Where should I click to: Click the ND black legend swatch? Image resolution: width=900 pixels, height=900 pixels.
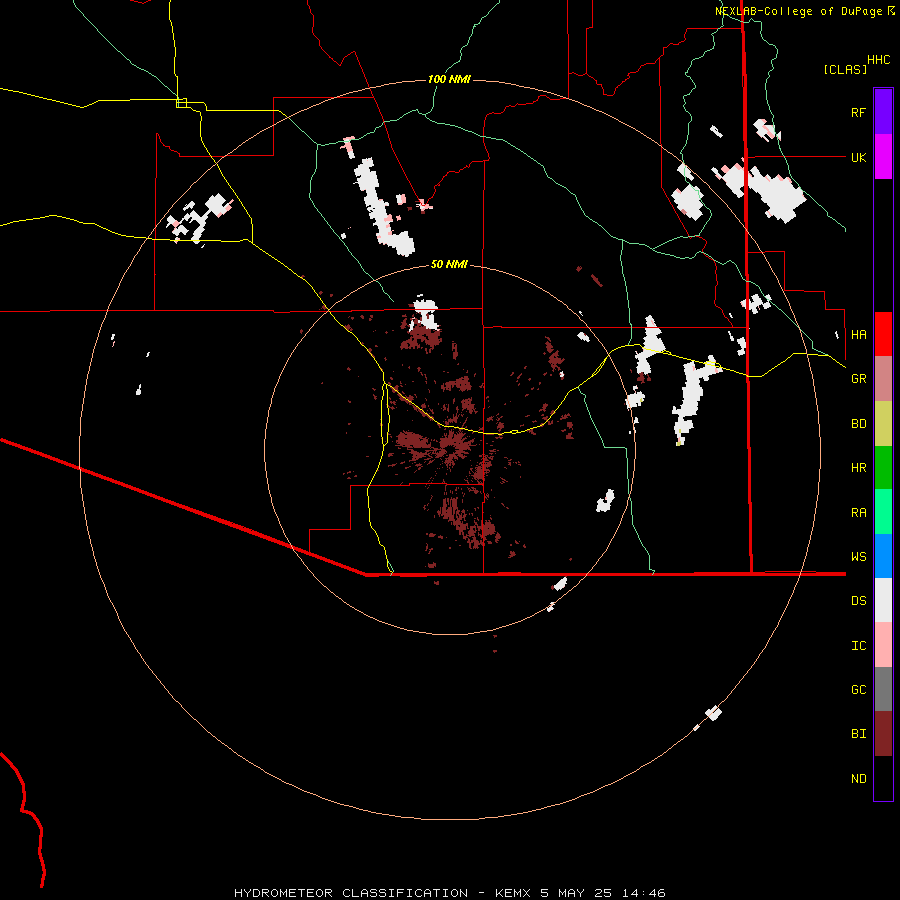pos(883,778)
